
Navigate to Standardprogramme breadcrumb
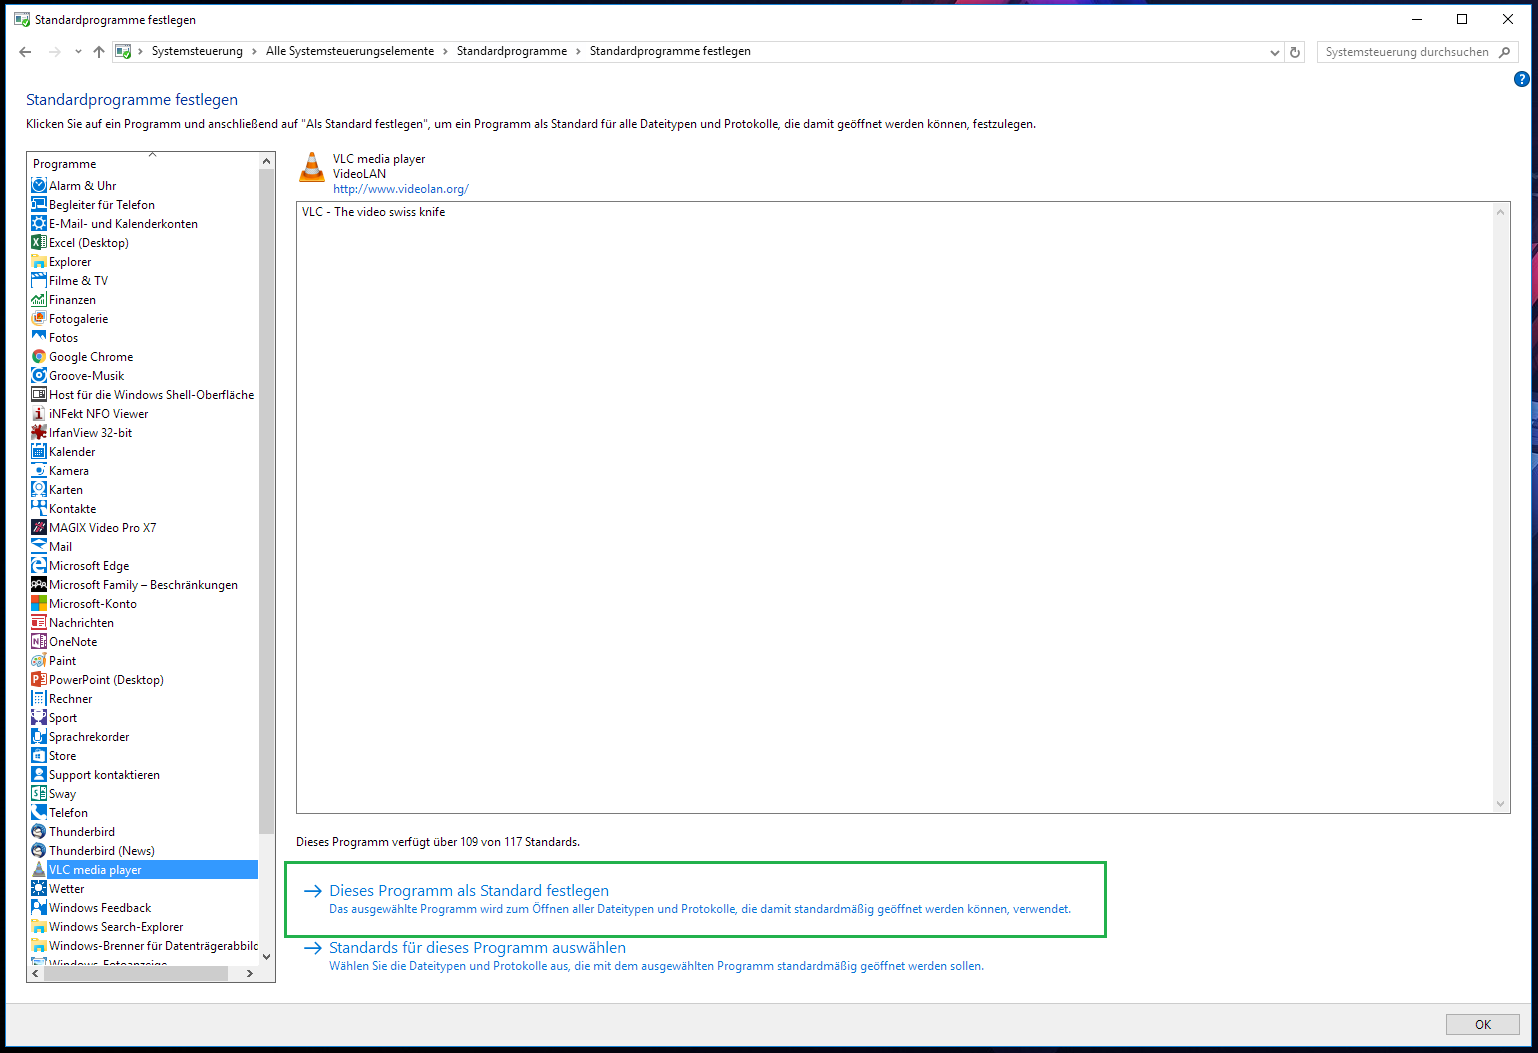(512, 51)
